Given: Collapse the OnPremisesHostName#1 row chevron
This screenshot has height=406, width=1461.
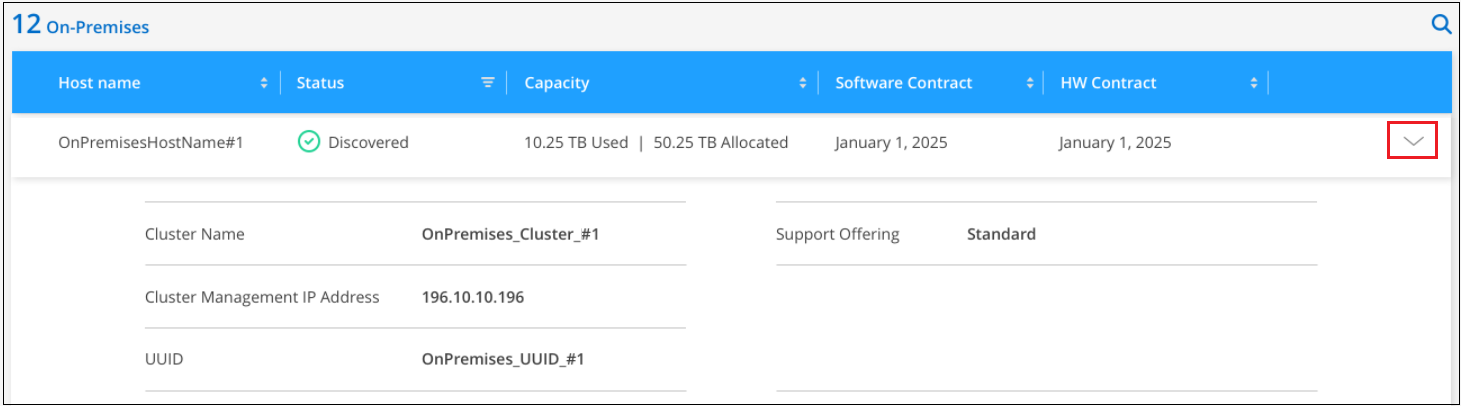Looking at the screenshot, I should click(x=1412, y=142).
